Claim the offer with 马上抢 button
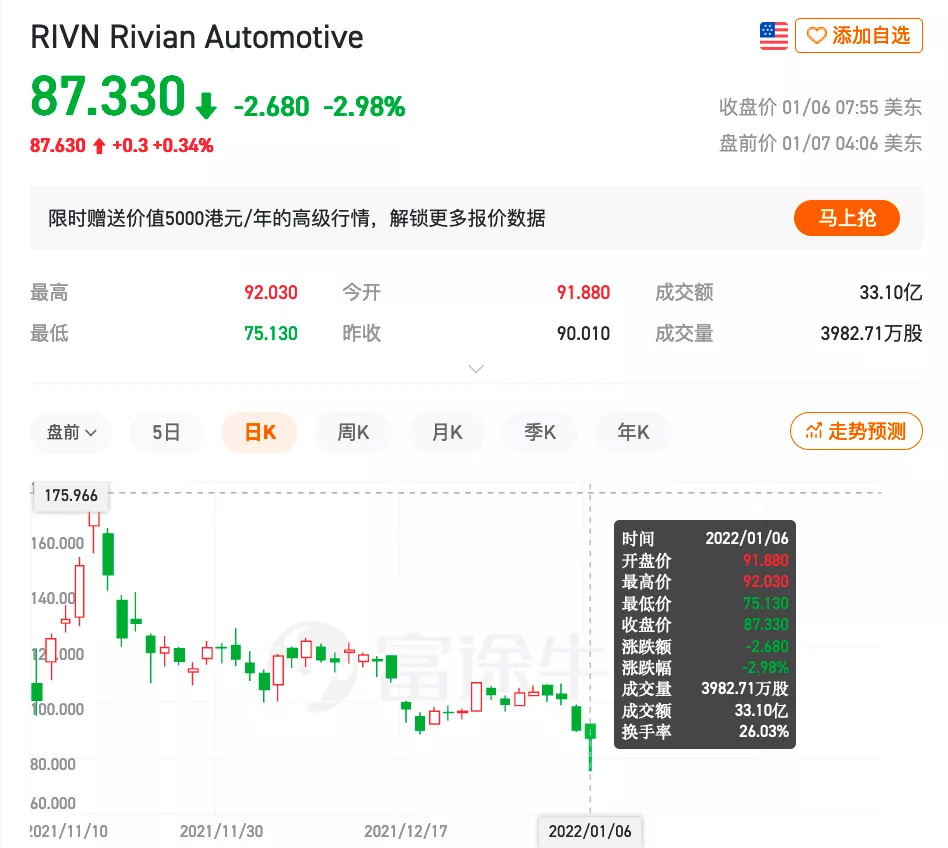 846,218
